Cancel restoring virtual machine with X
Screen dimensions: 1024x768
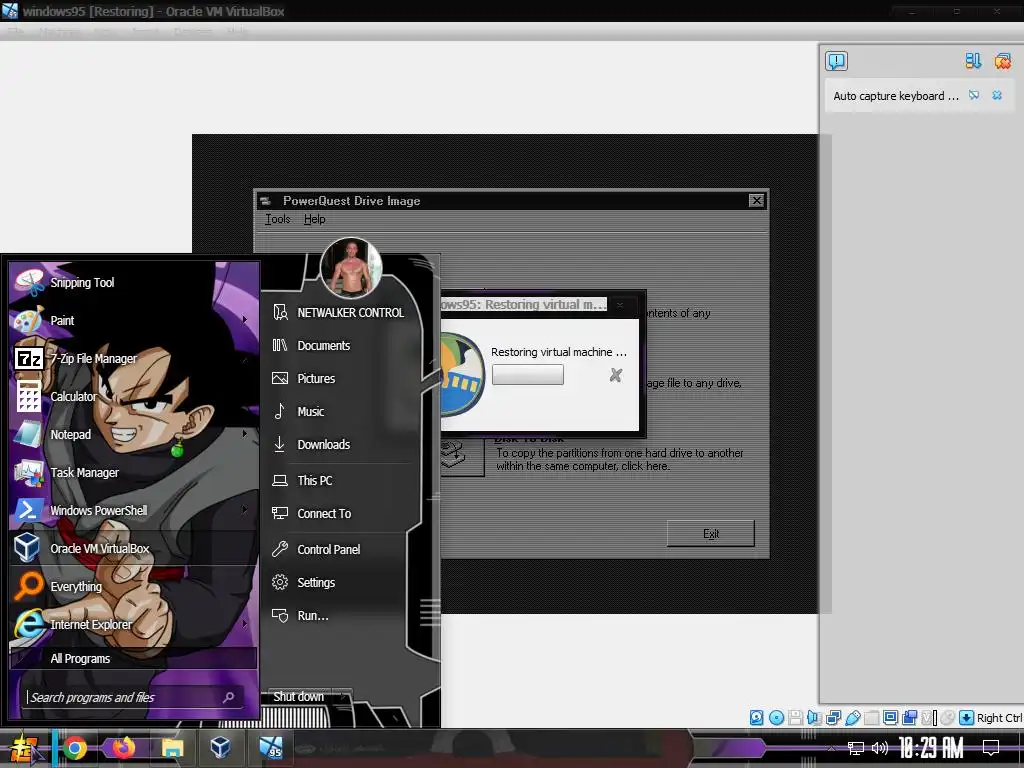(616, 375)
